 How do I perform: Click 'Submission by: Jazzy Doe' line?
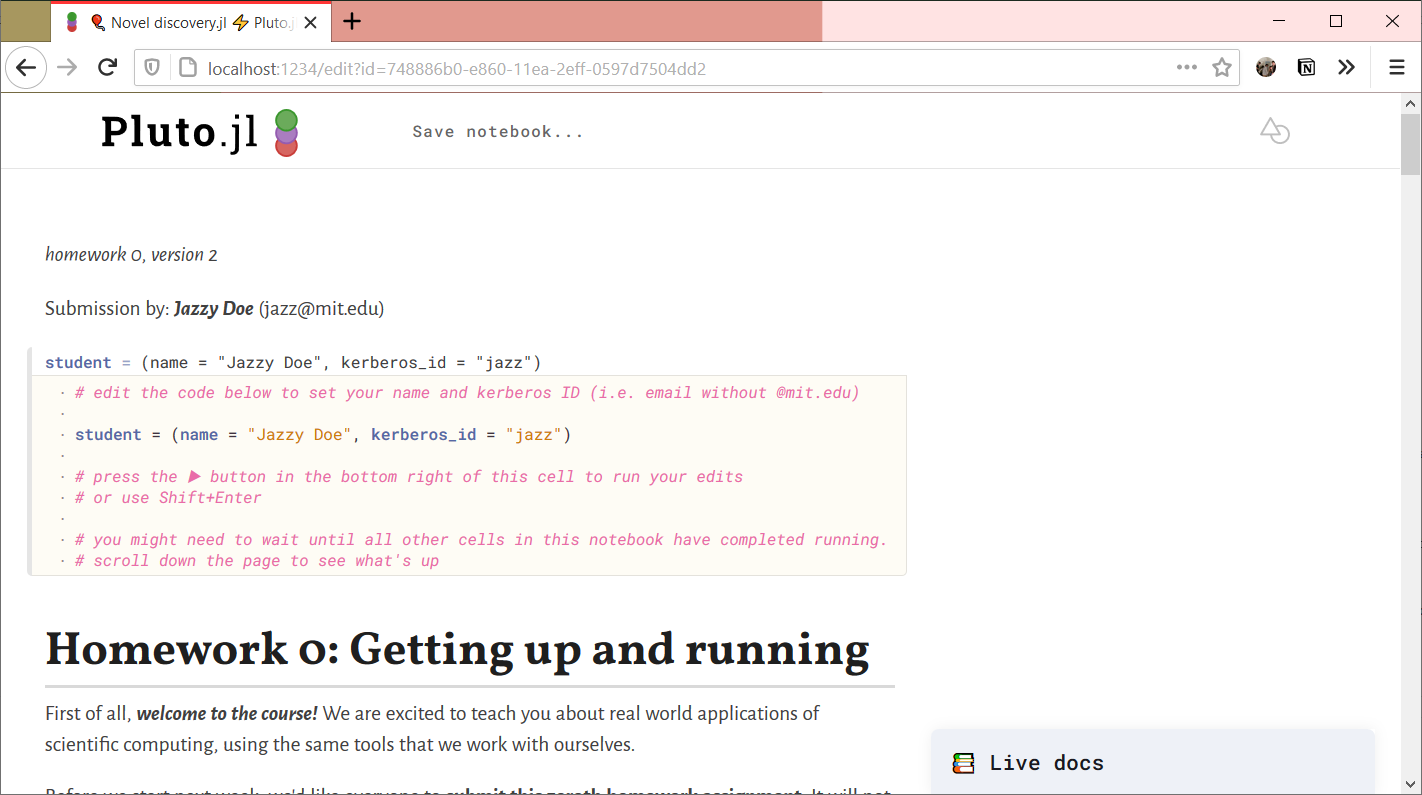tap(214, 309)
